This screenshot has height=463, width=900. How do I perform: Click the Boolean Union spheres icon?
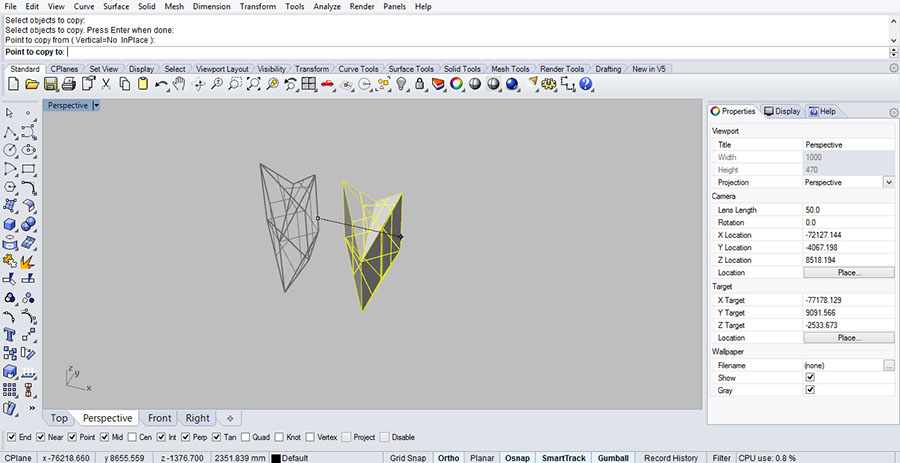29,224
